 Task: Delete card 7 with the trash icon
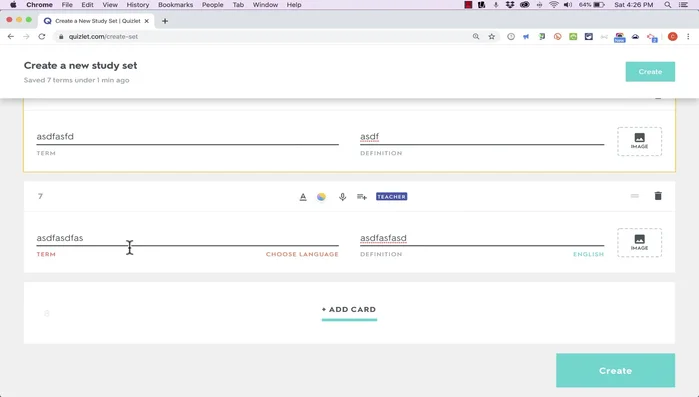pos(658,196)
